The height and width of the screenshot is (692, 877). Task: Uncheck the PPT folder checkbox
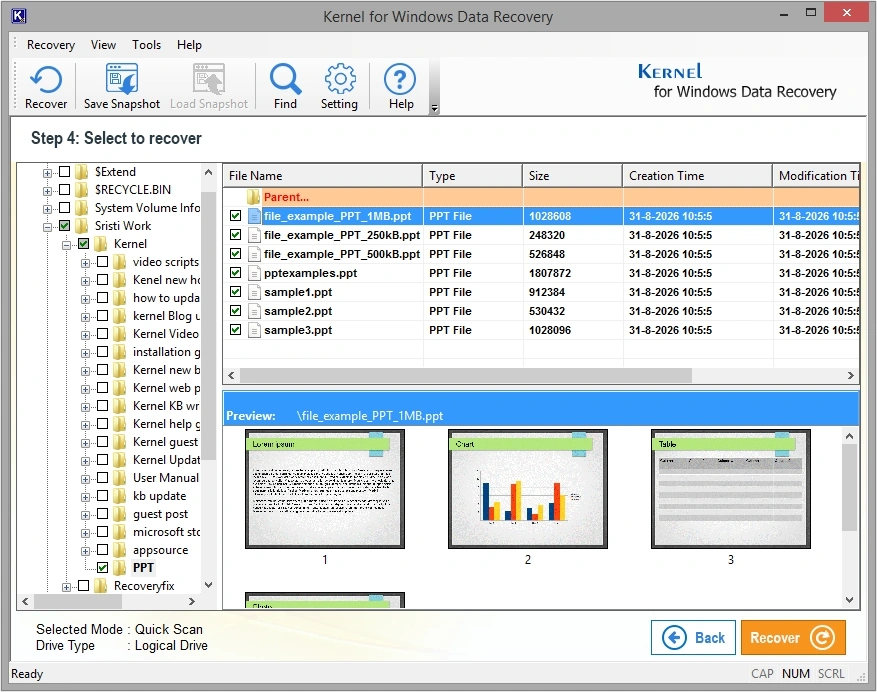point(103,567)
